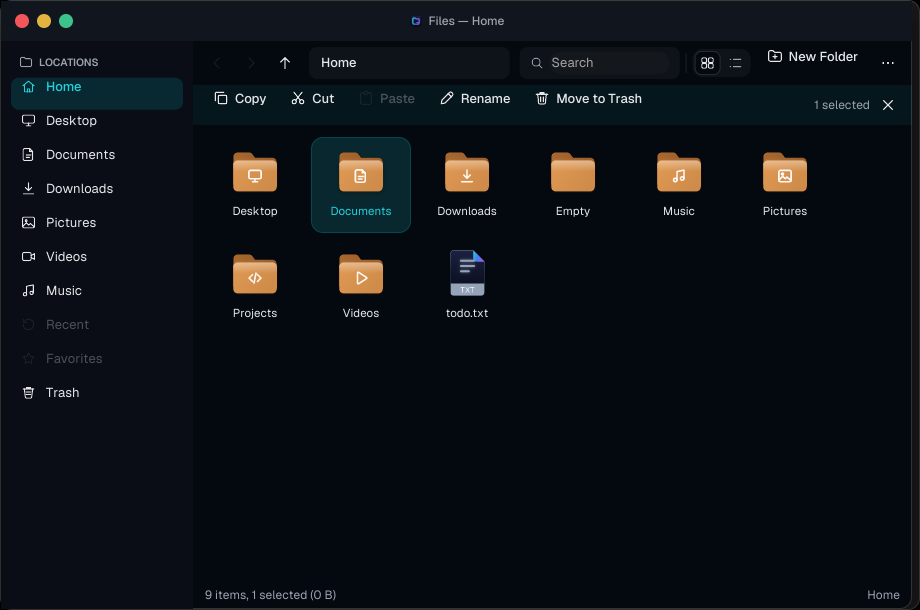
Task: Go up to the parent directory arrow
Action: (x=285, y=63)
